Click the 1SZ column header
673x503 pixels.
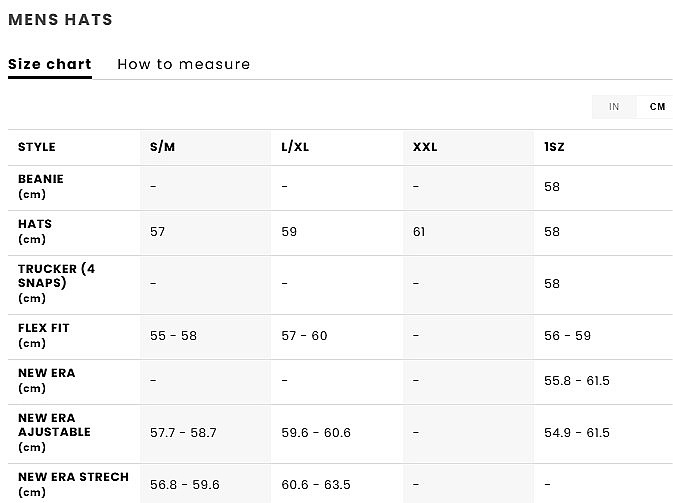click(x=554, y=147)
